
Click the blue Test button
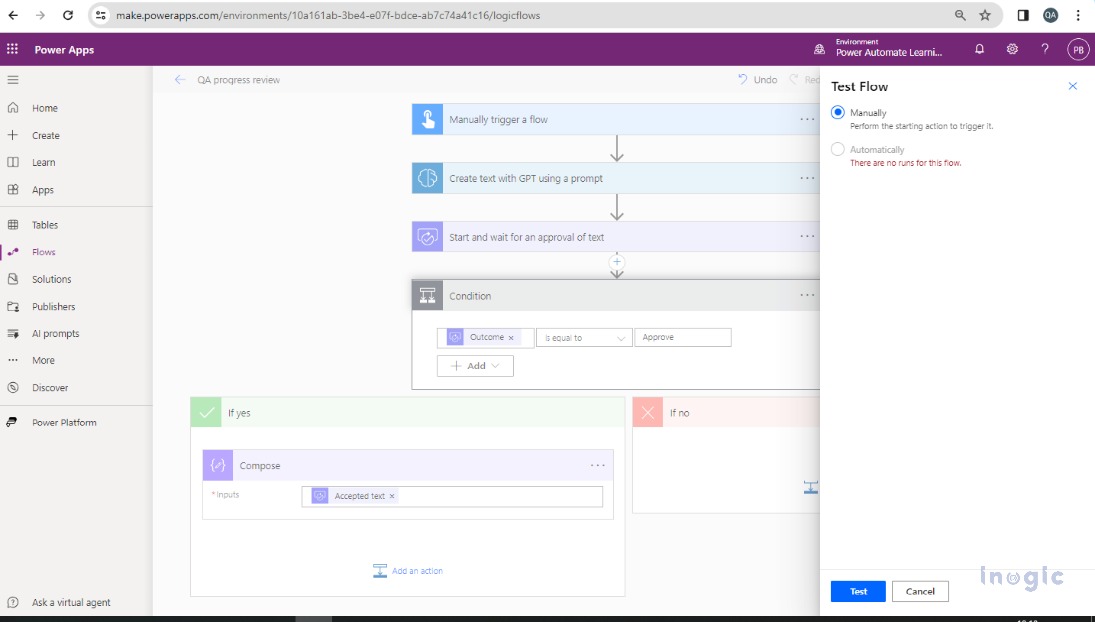tap(858, 591)
